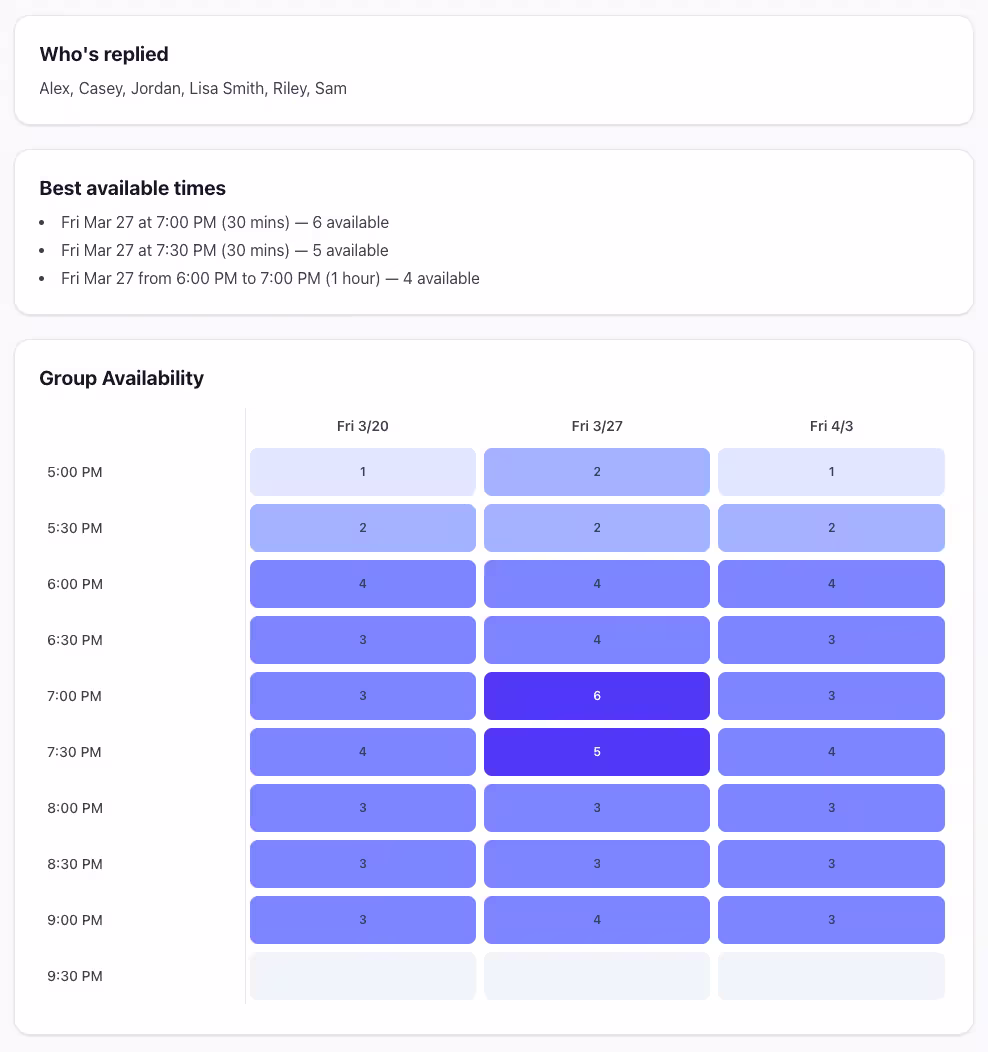
Task: Open the top suggestion showing 6 available
Action: point(225,222)
